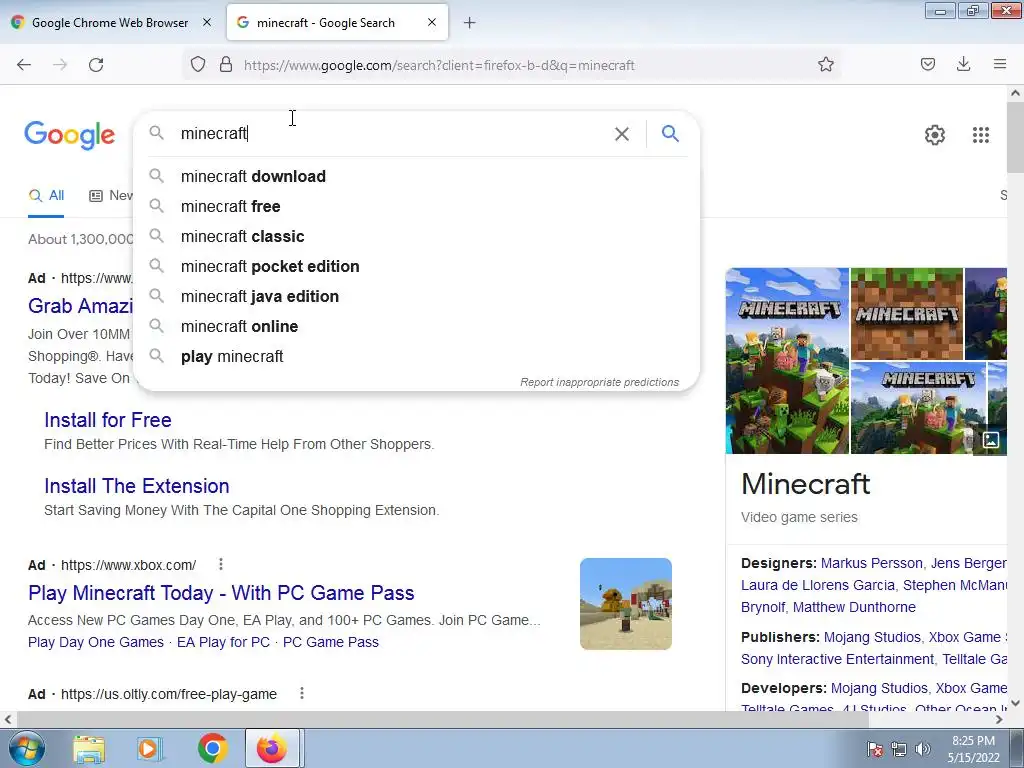Open the News results tab

pyautogui.click(x=112, y=195)
